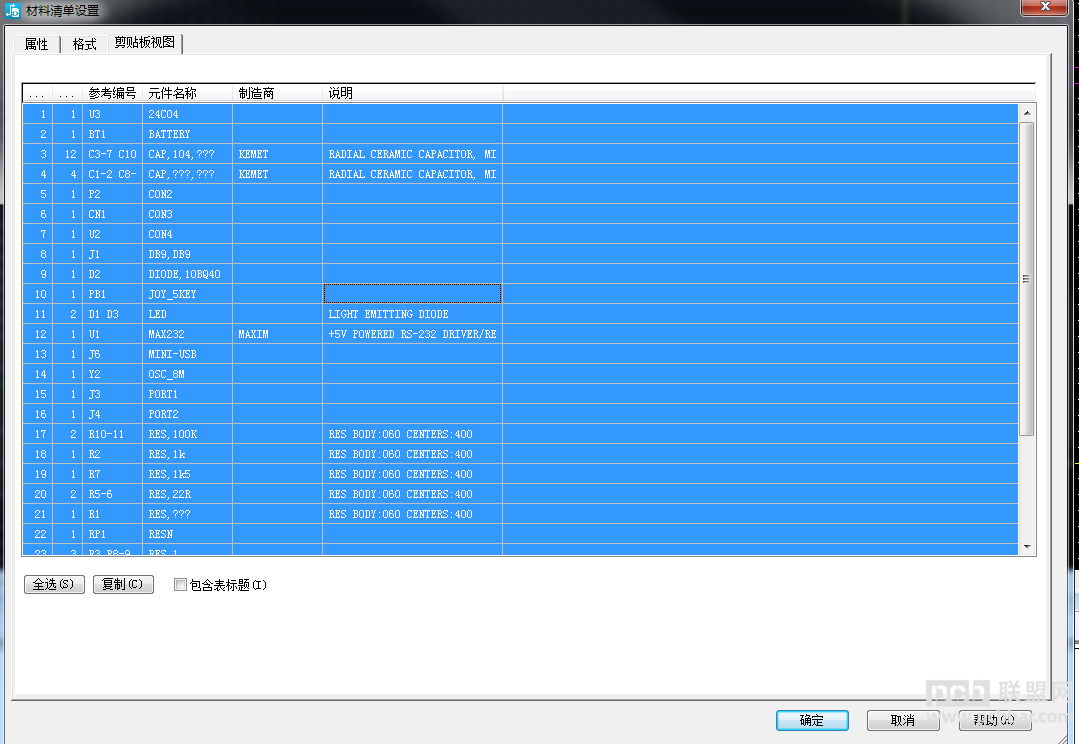
Task: Click the RP1 reference cell
Action: point(112,534)
